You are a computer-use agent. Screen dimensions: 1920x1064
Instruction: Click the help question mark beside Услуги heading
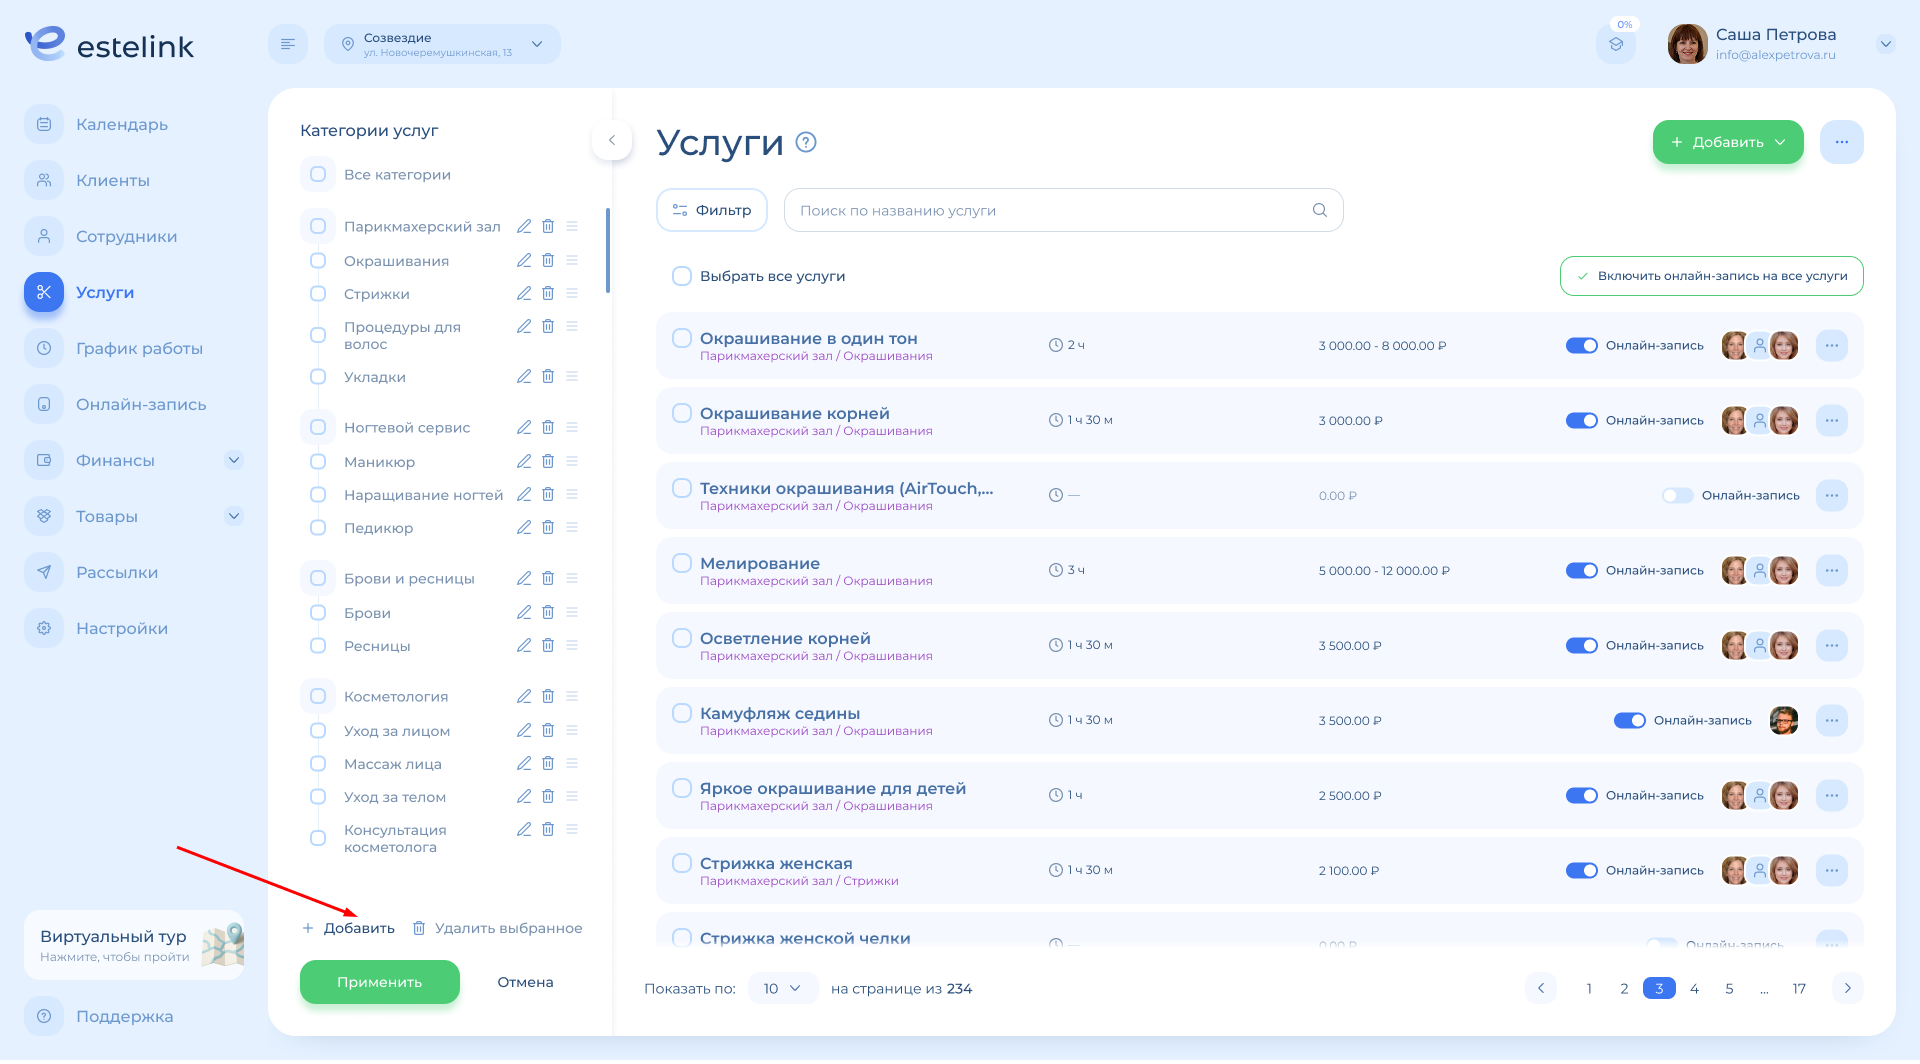tap(806, 142)
